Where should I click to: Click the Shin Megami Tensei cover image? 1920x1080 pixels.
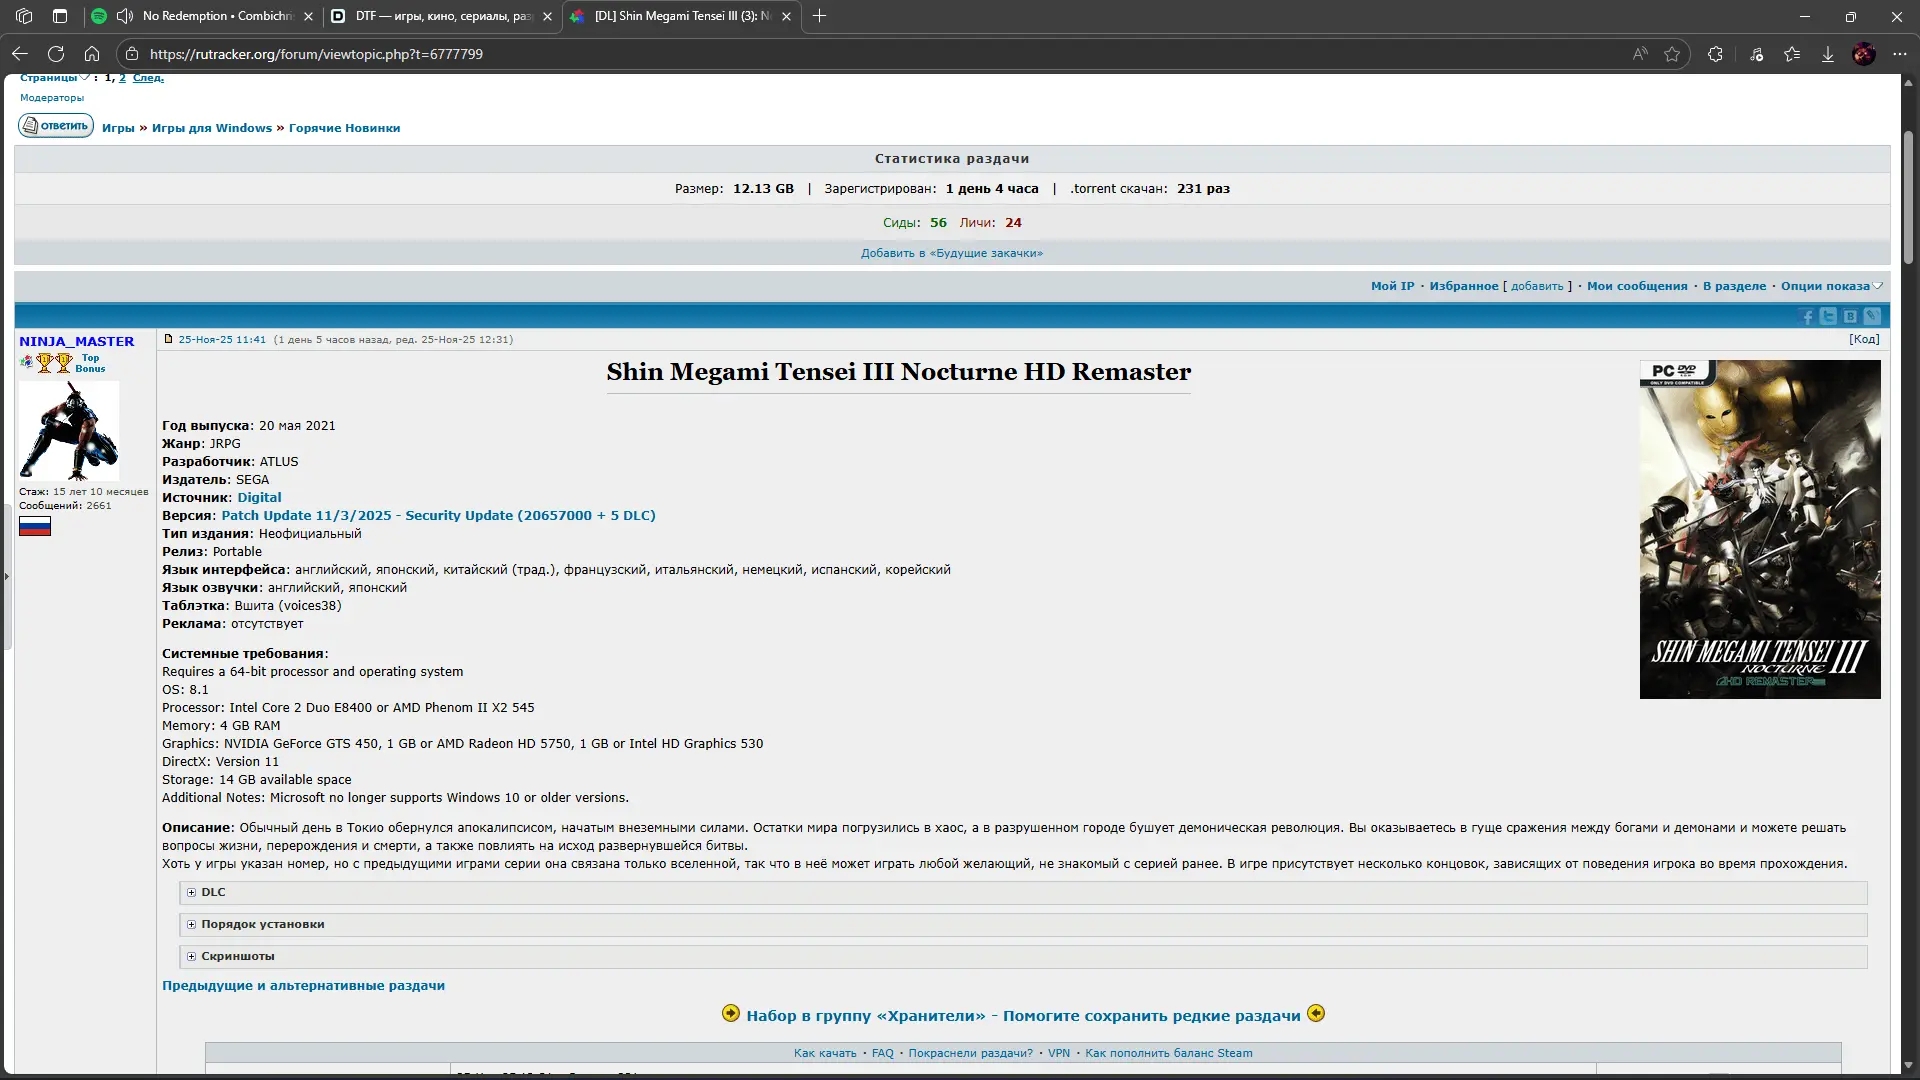pos(1759,529)
